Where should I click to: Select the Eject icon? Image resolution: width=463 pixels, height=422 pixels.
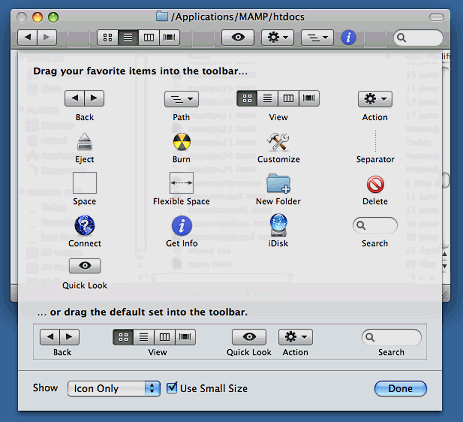[84, 142]
